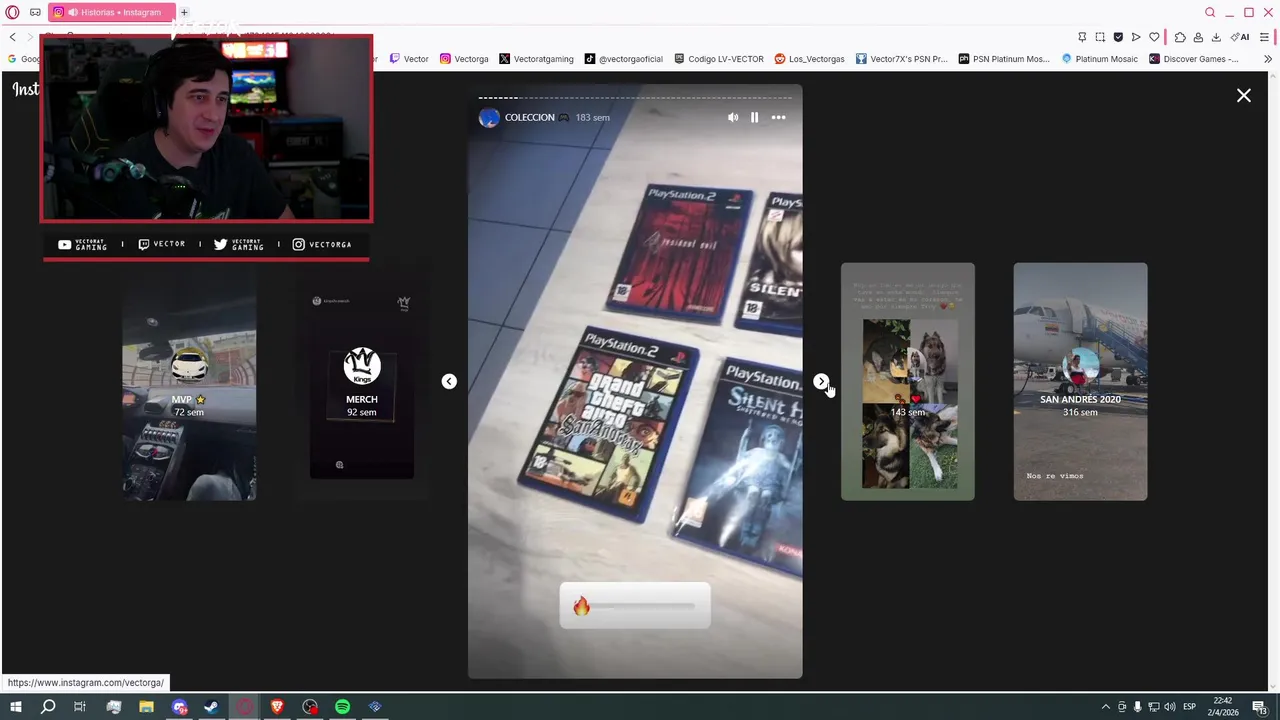The image size is (1280, 720).
Task: Open File Explorer from the taskbar
Action: (x=146, y=707)
